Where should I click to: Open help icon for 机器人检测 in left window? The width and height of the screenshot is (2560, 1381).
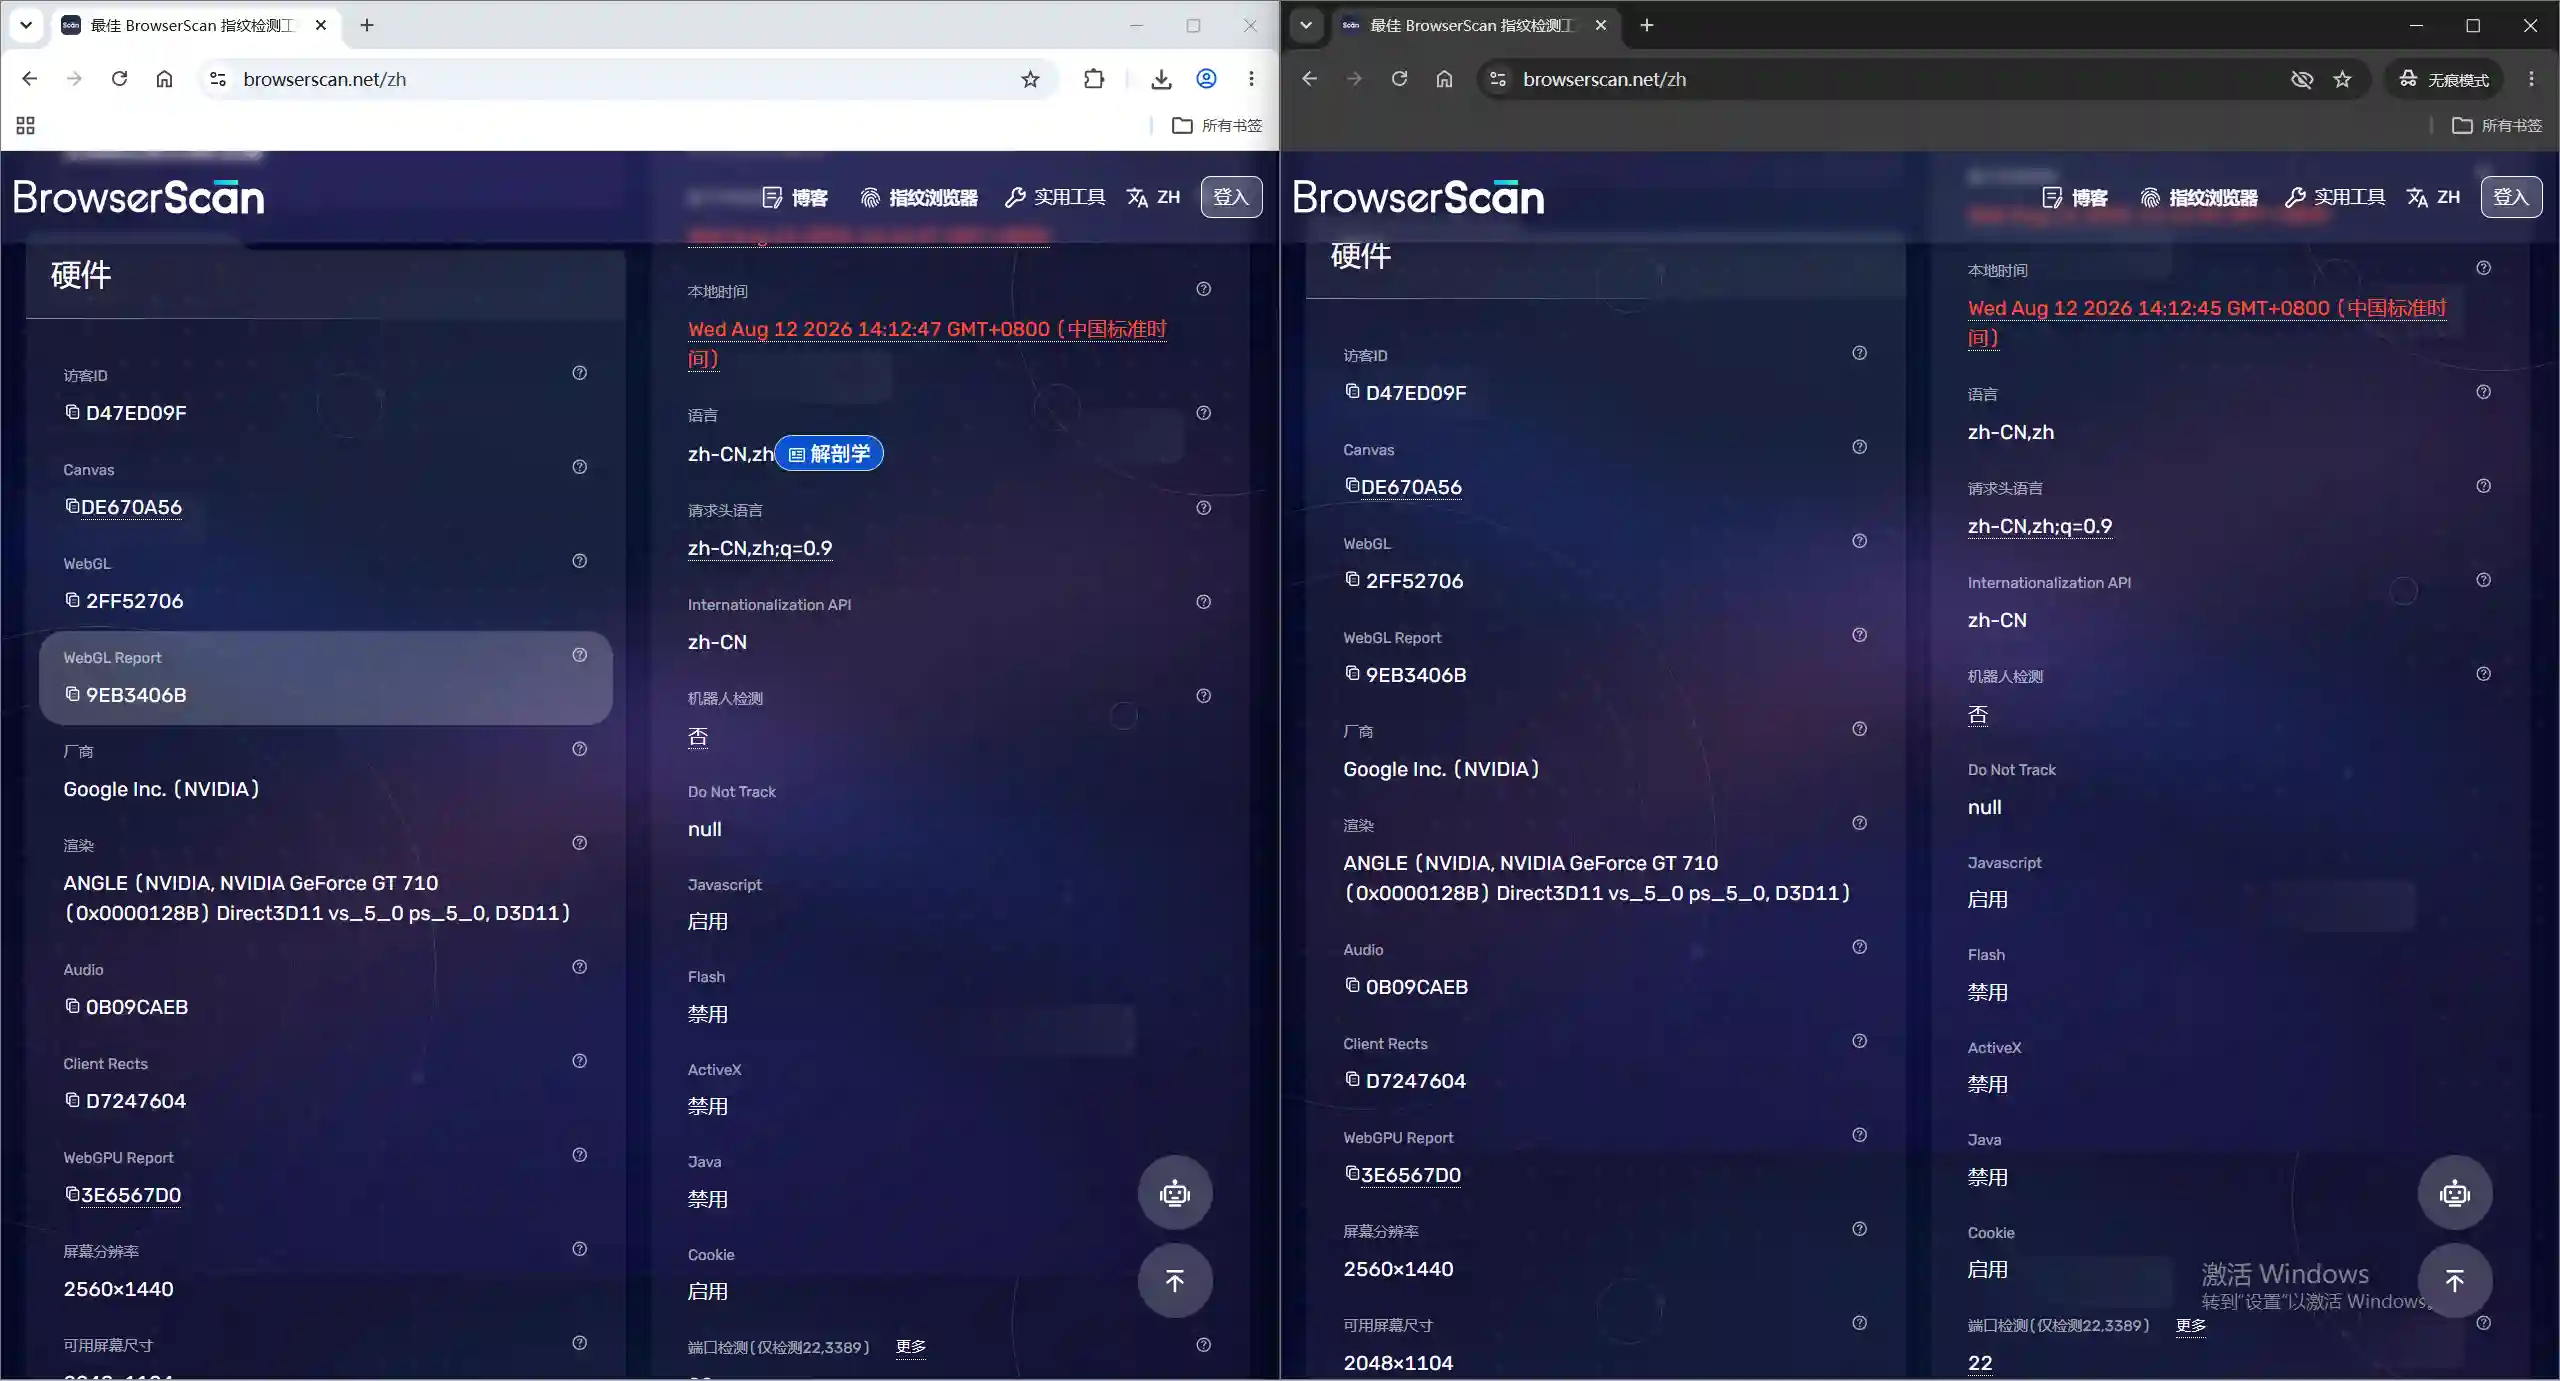coord(1203,696)
